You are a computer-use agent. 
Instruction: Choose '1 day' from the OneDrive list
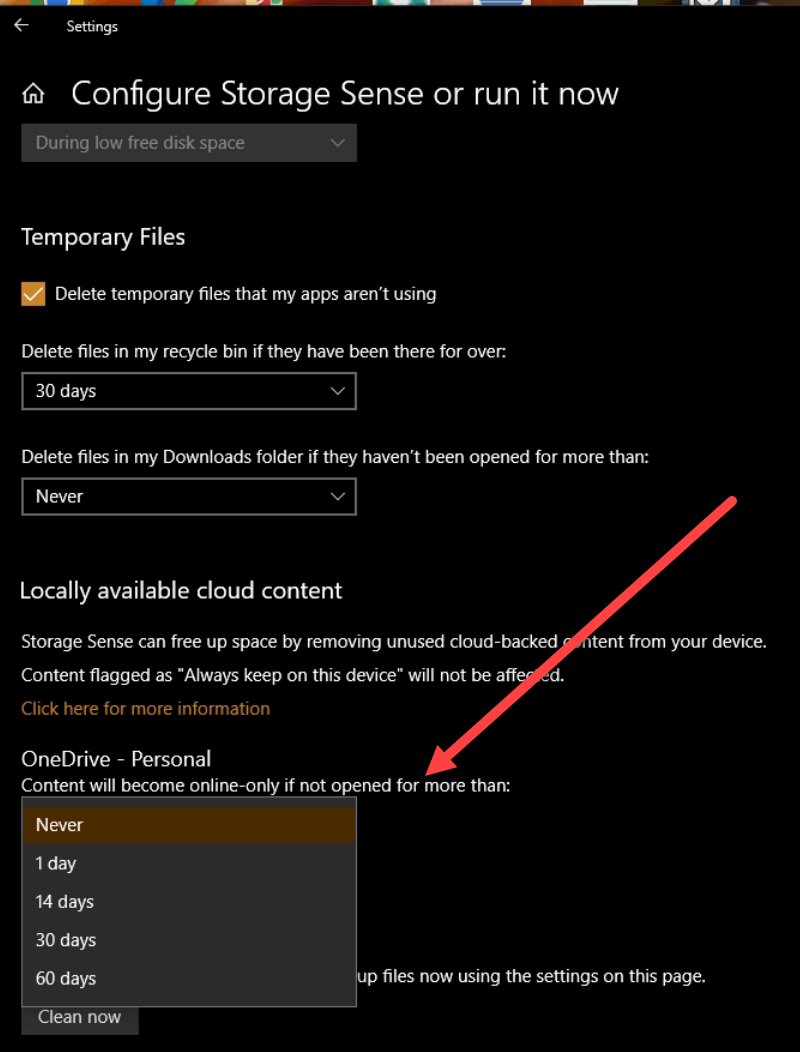tap(189, 863)
